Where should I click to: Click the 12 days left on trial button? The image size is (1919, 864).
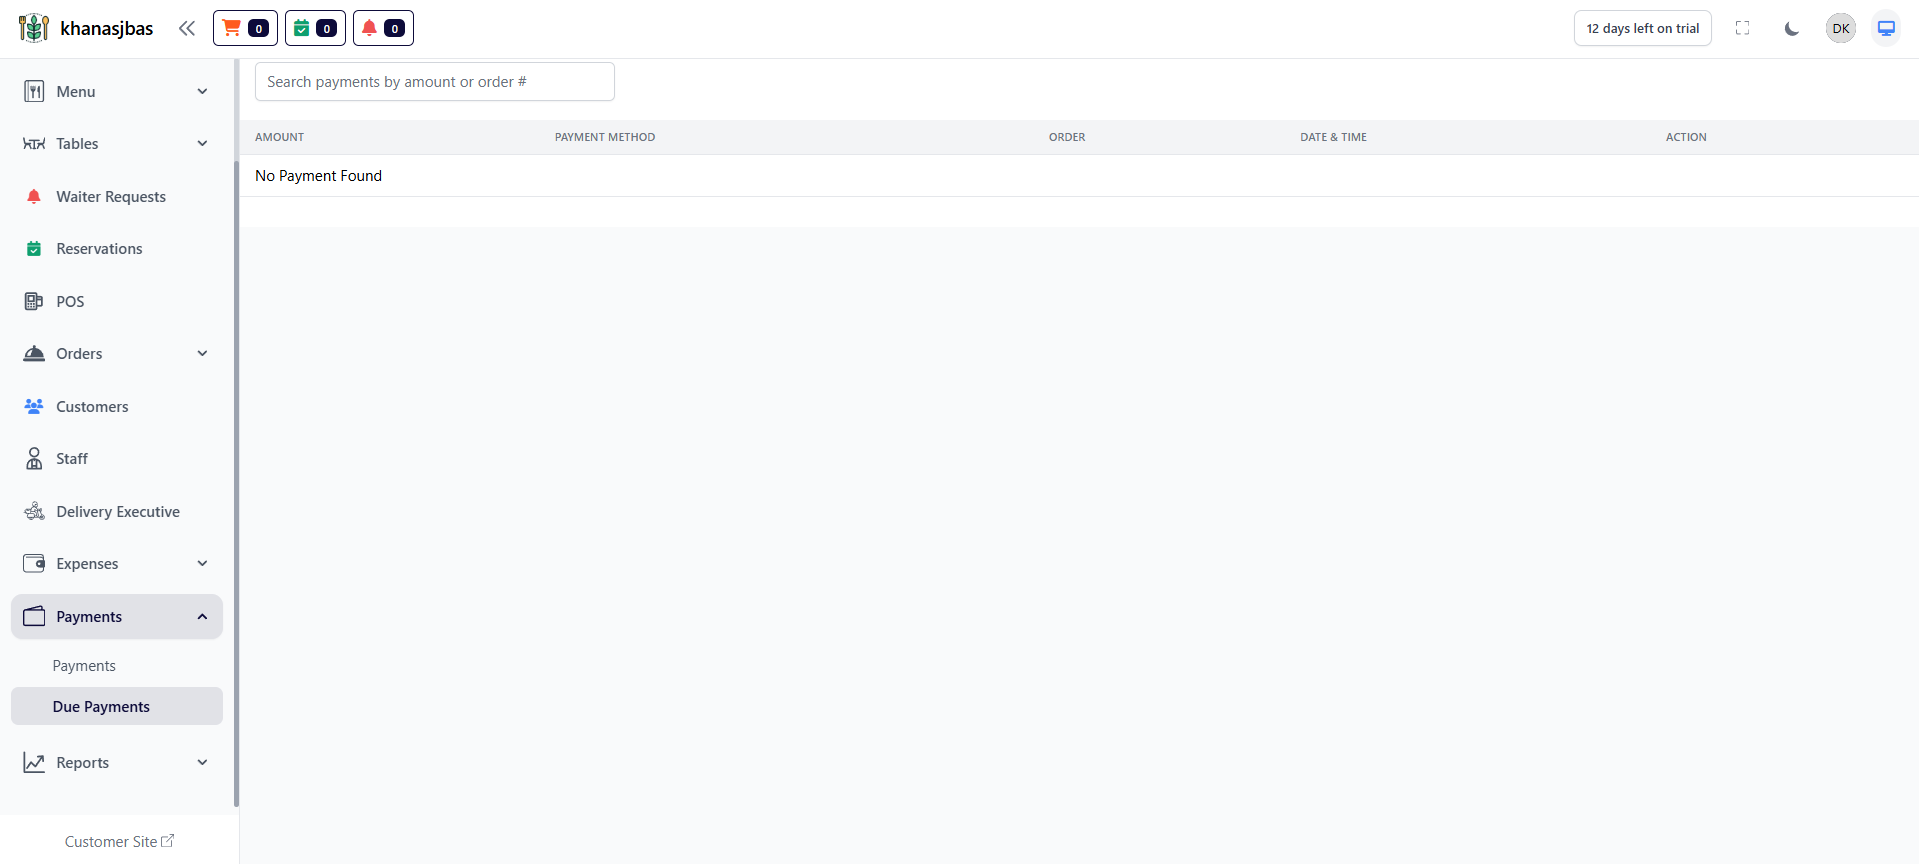tap(1643, 28)
